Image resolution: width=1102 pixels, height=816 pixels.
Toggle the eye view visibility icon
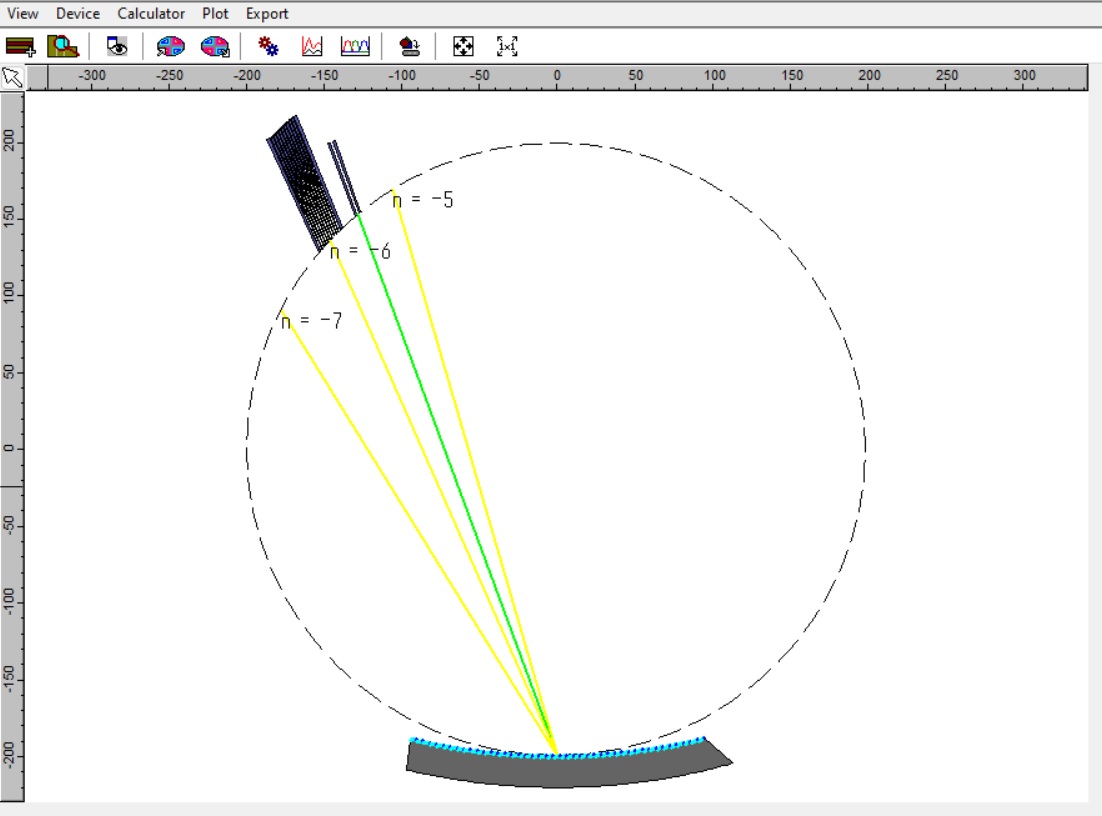(117, 46)
